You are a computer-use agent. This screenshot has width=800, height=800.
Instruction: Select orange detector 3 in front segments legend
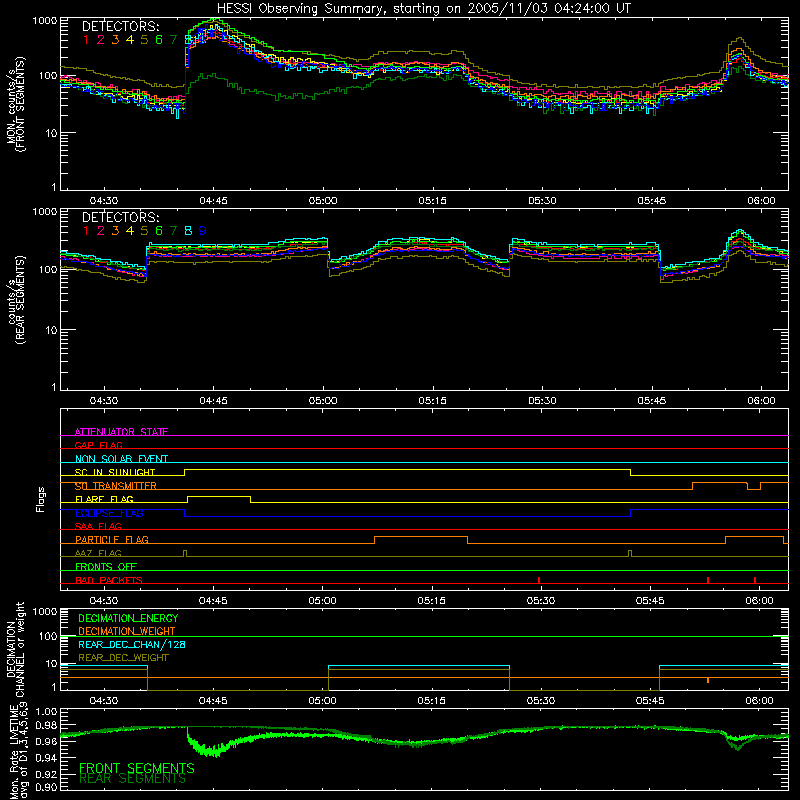pos(115,40)
